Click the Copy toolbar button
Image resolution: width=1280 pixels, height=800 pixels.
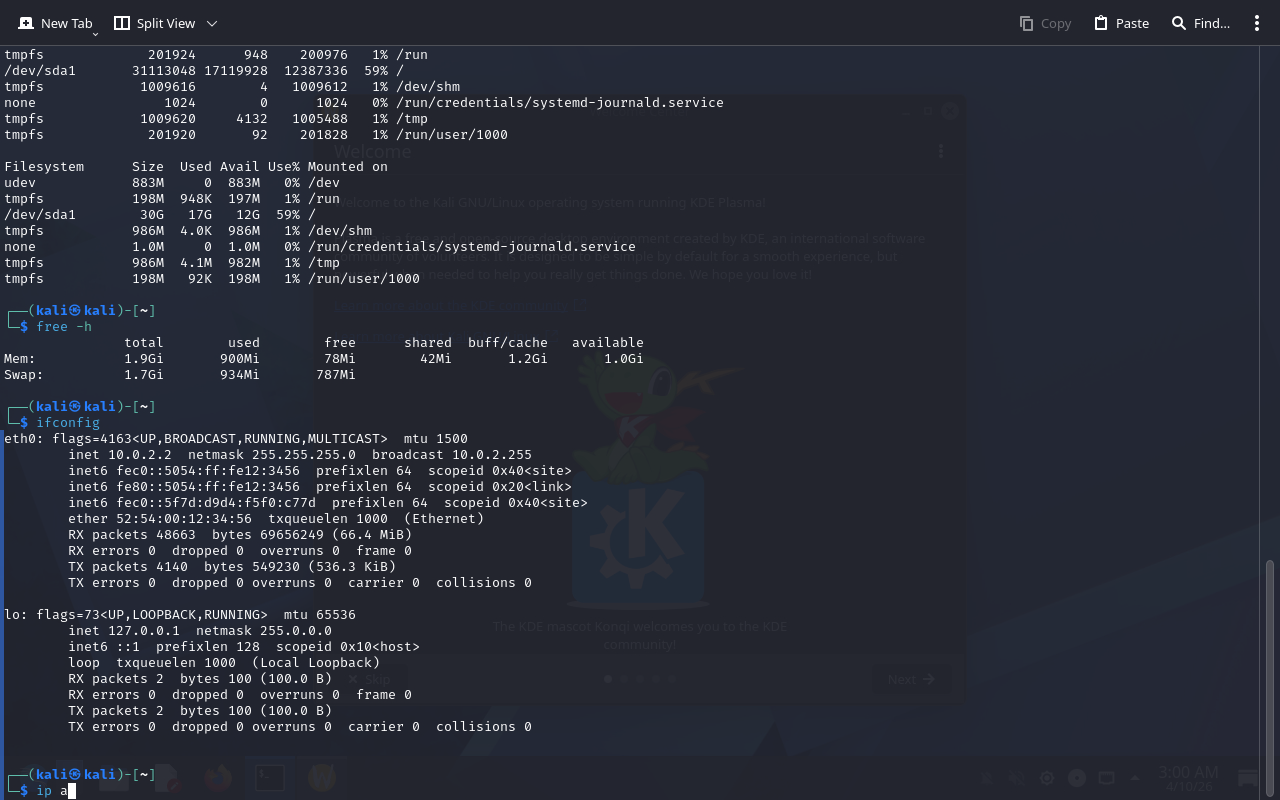pyautogui.click(x=1045, y=23)
